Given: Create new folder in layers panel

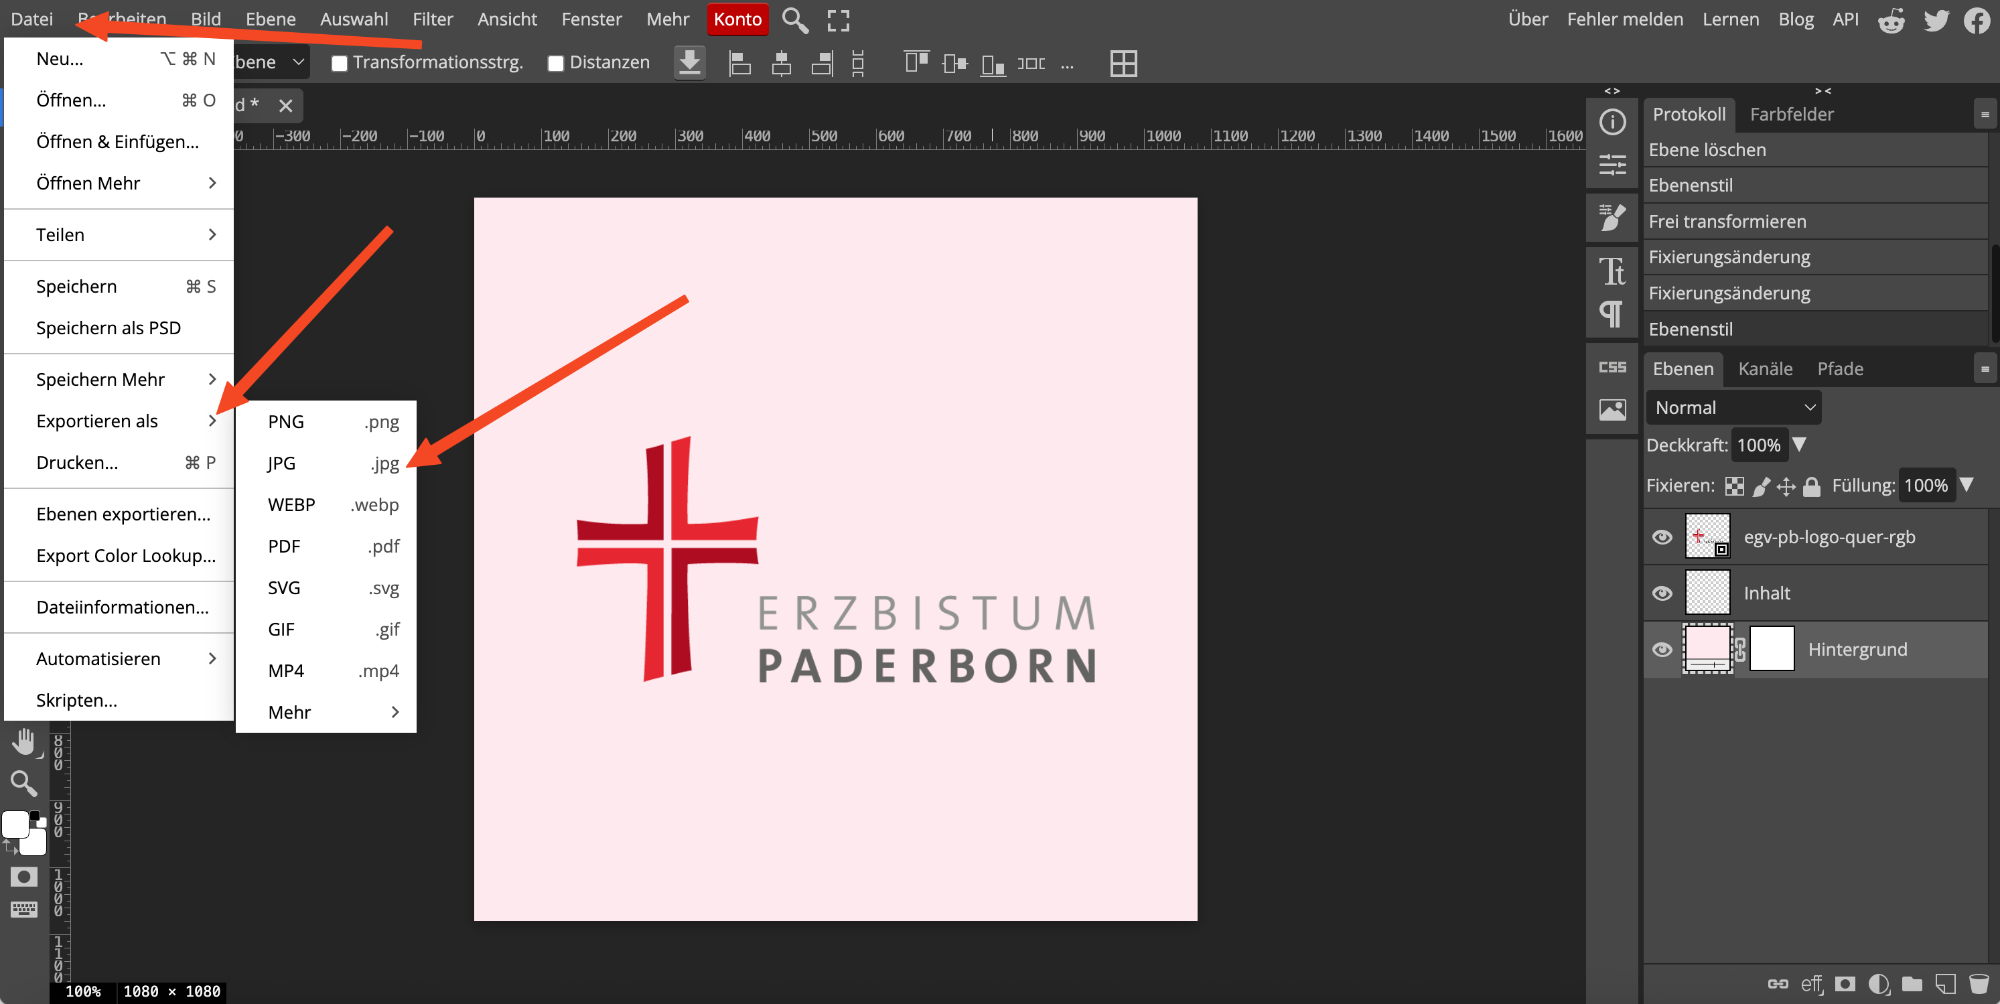Looking at the screenshot, I should [x=1912, y=984].
